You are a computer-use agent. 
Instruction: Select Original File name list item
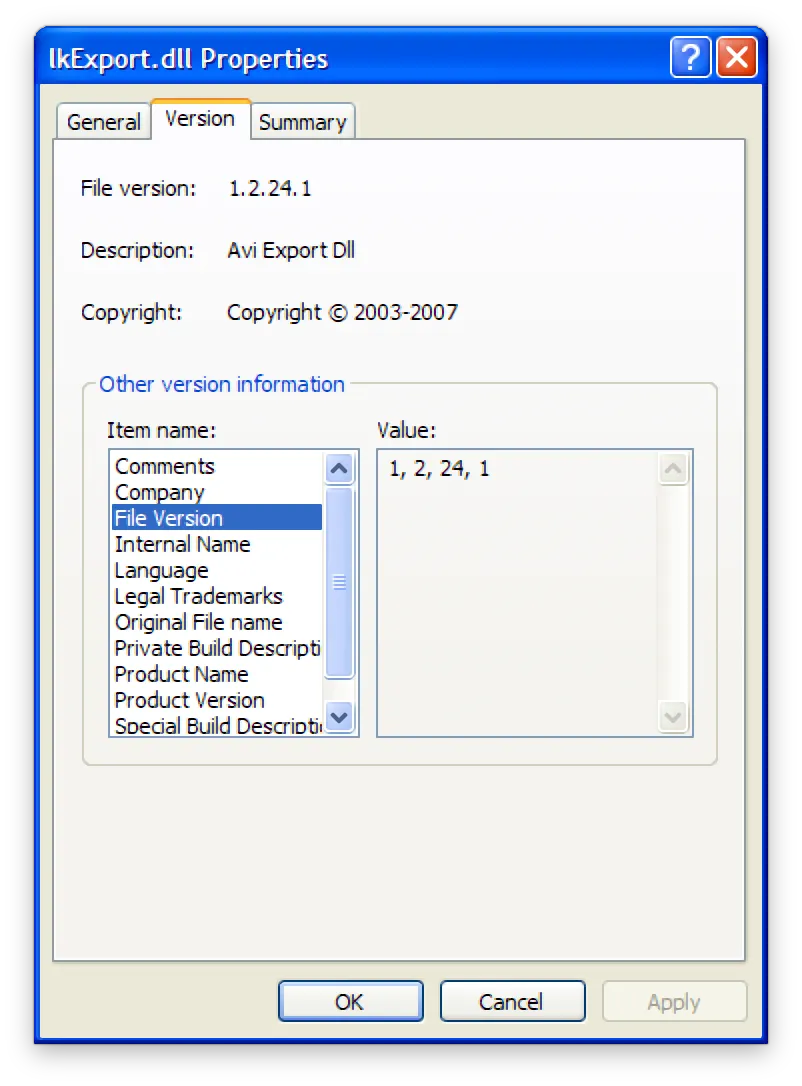[x=217, y=622]
